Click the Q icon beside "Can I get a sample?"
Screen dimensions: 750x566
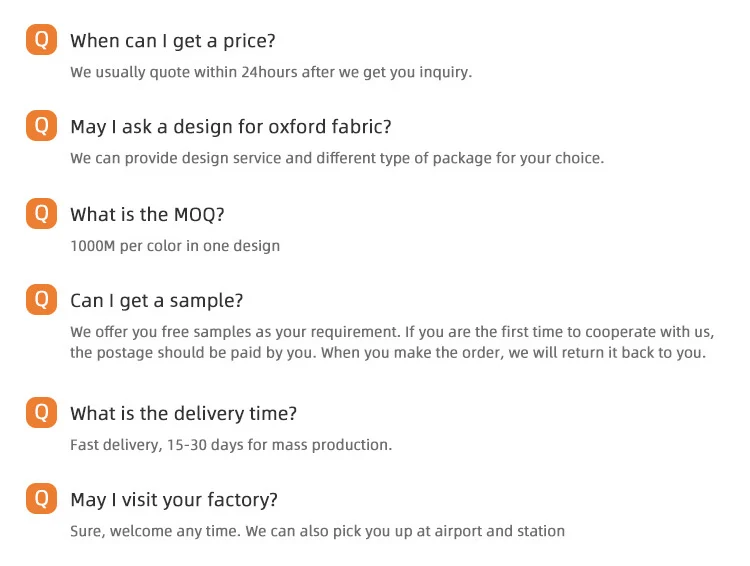pos(41,299)
